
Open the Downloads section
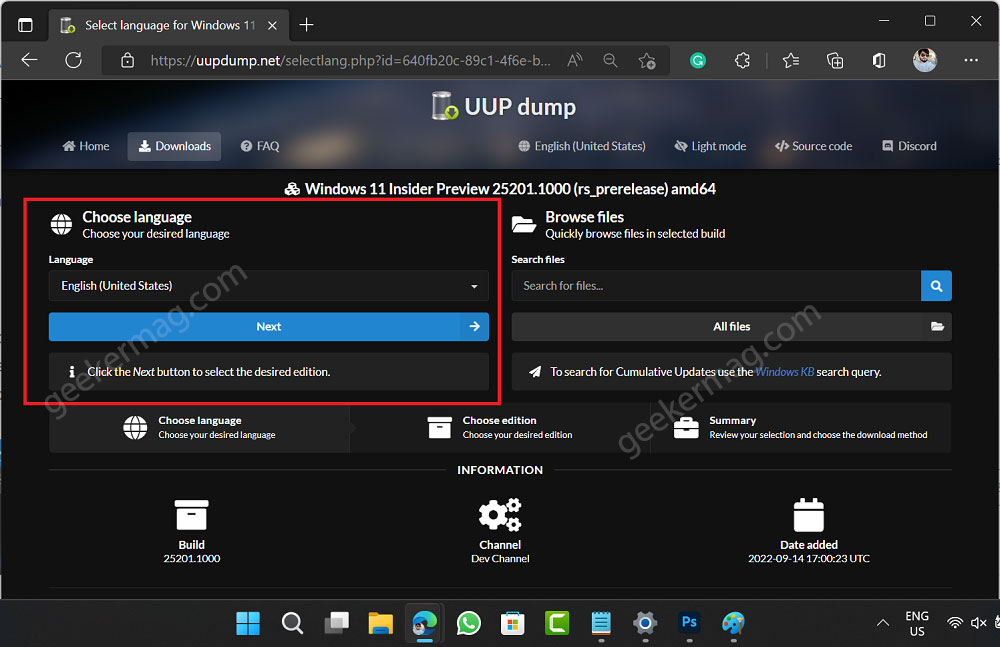coord(174,146)
